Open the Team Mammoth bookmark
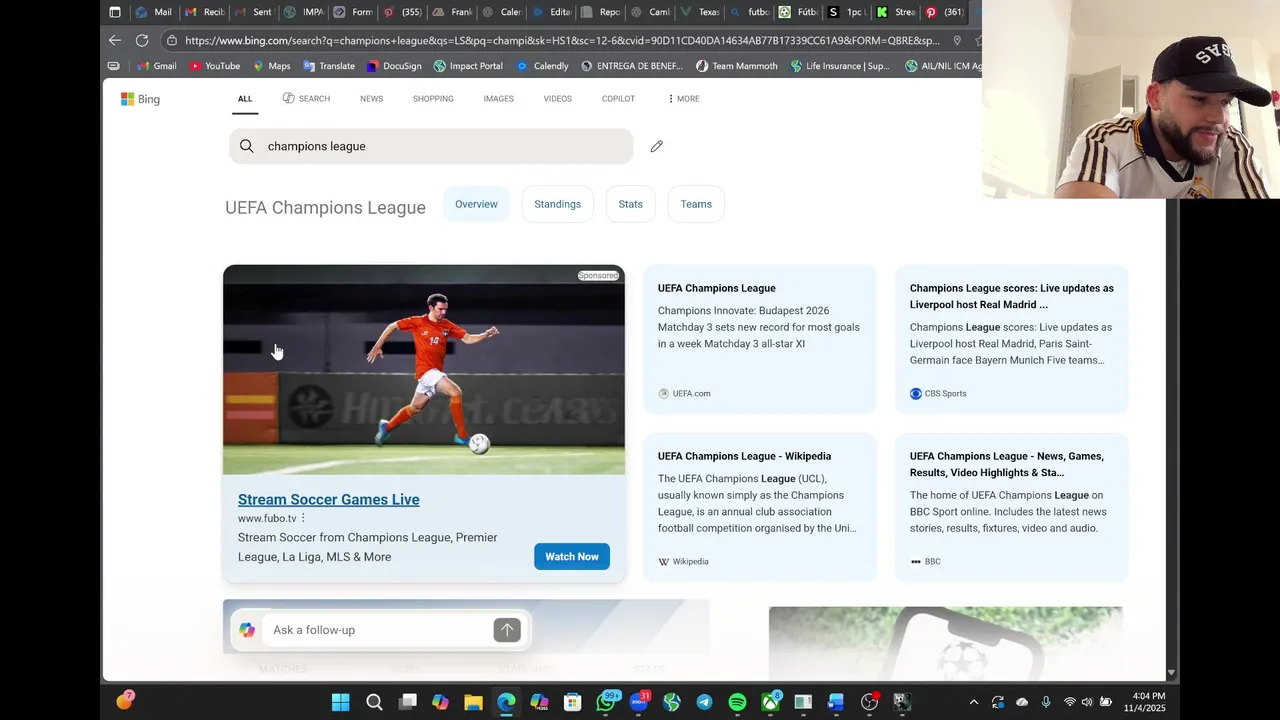The width and height of the screenshot is (1280, 720). tap(736, 66)
